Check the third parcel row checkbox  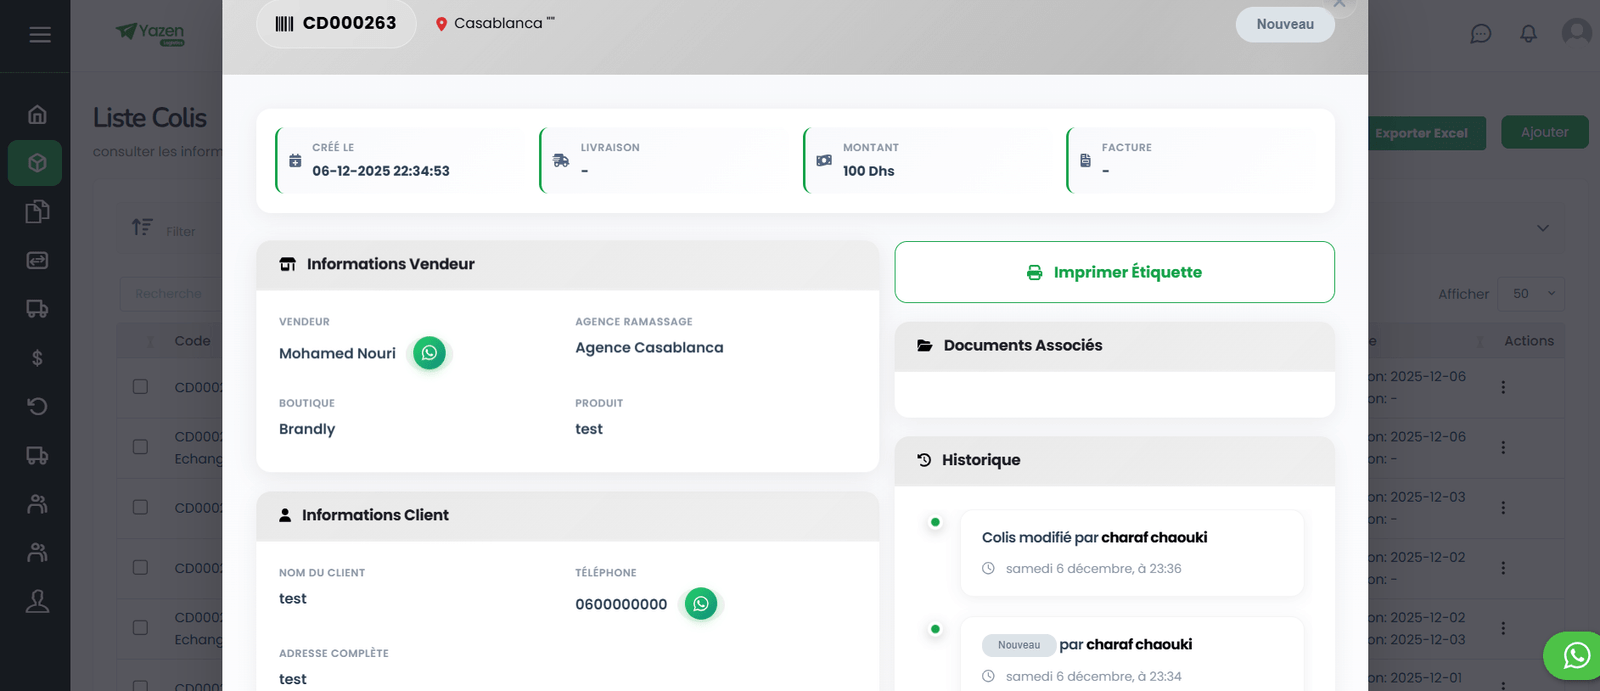pyautogui.click(x=140, y=507)
